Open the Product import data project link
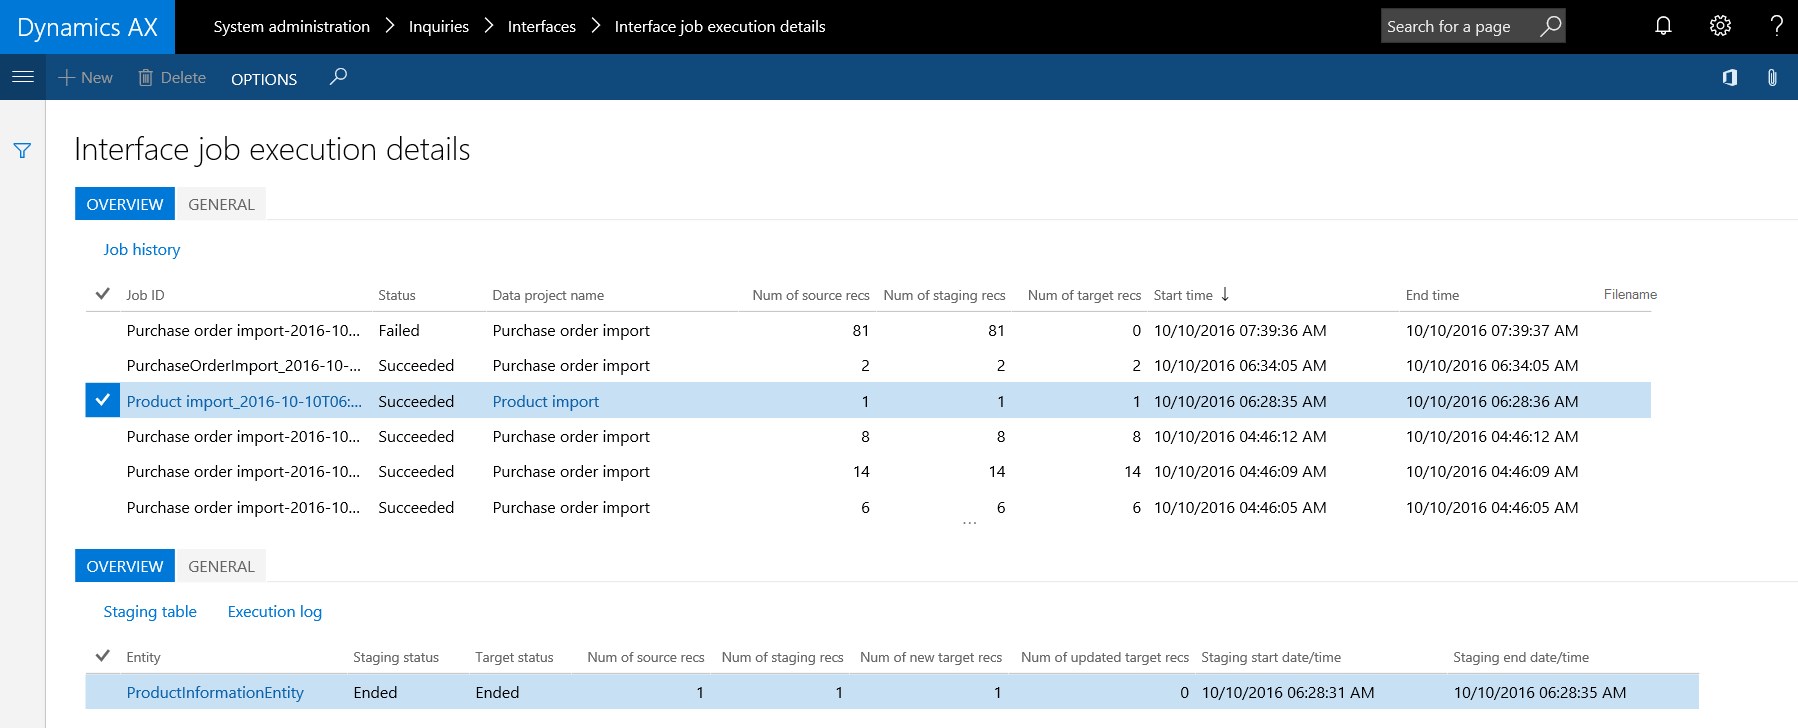 pyautogui.click(x=546, y=401)
